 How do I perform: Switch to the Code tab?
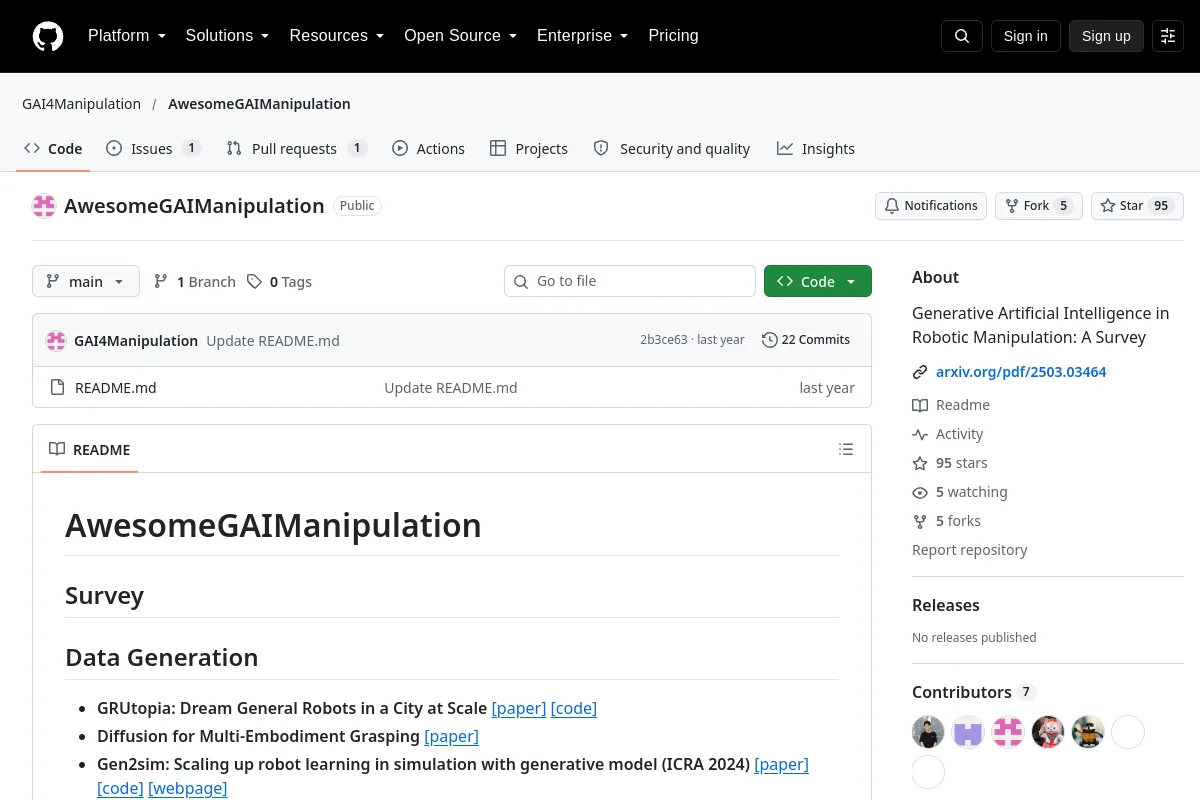[x=53, y=149]
